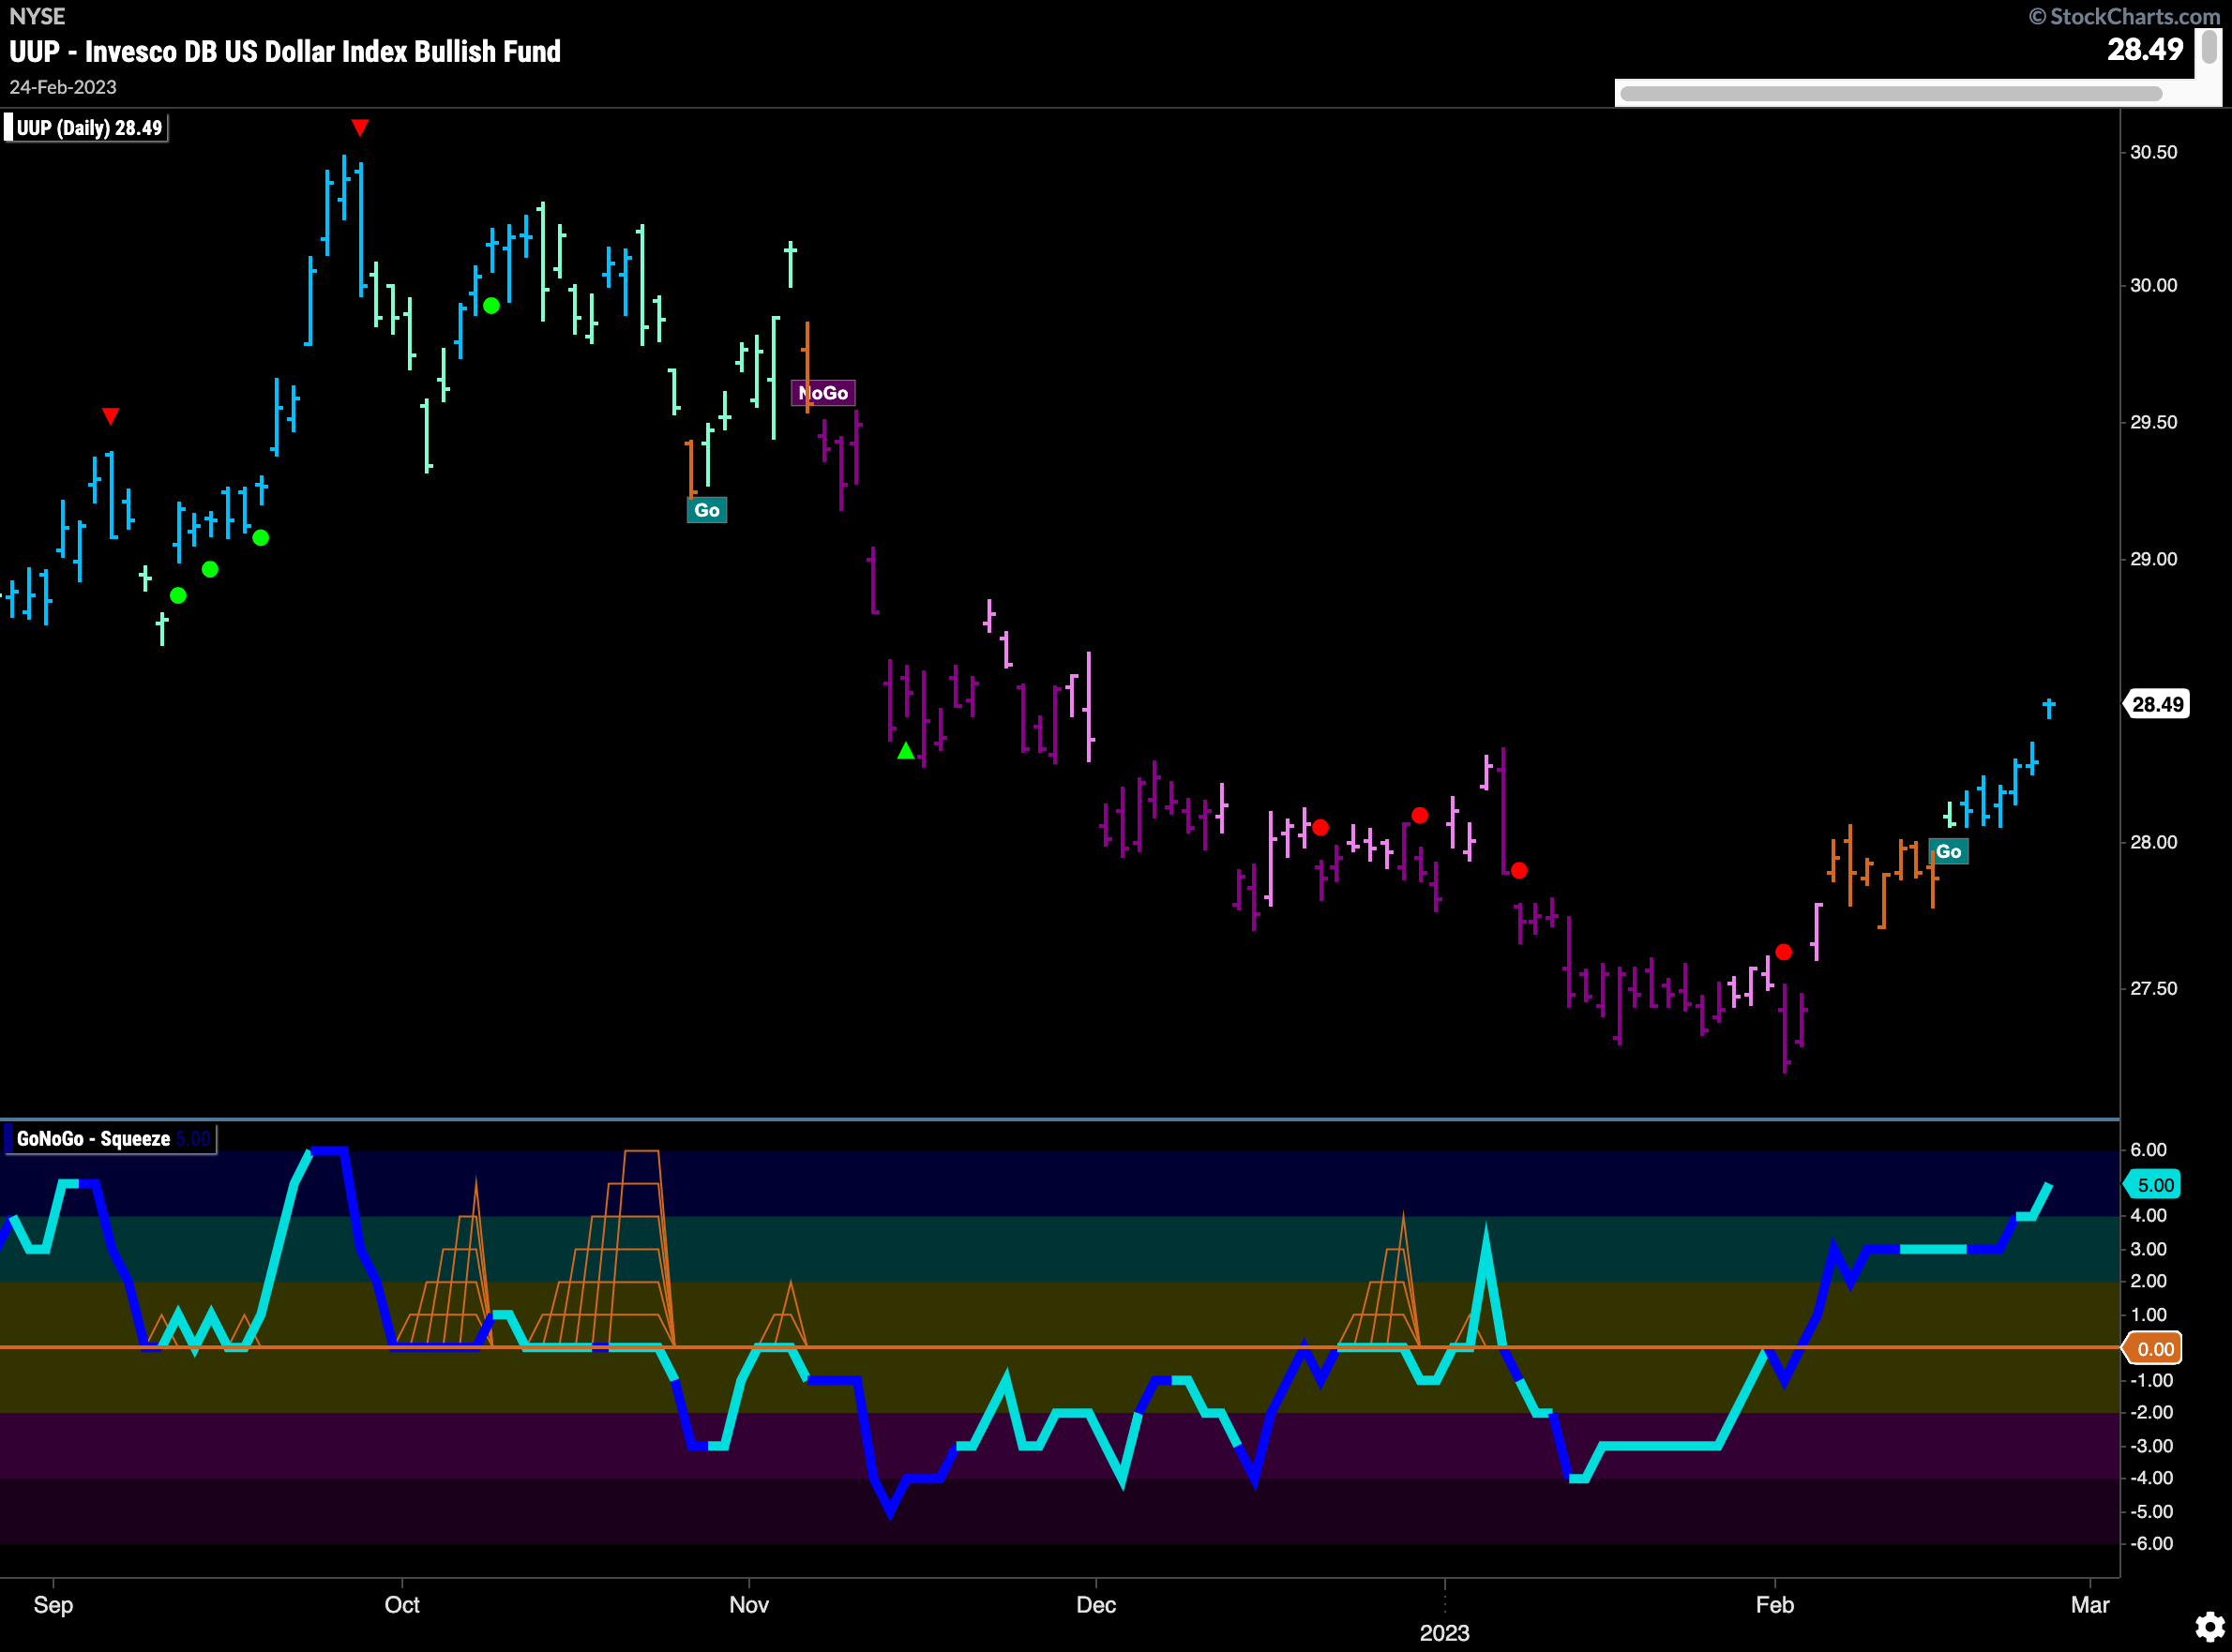The image size is (2232, 1652).
Task: Click the 28.49 current price tag on price axis
Action: click(x=2157, y=704)
